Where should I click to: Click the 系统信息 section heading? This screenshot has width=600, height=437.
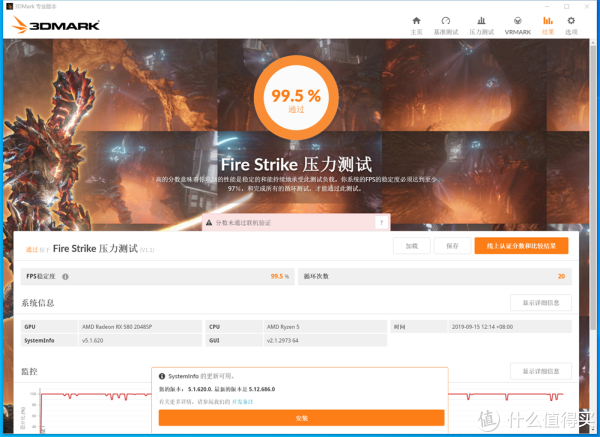[x=38, y=303]
